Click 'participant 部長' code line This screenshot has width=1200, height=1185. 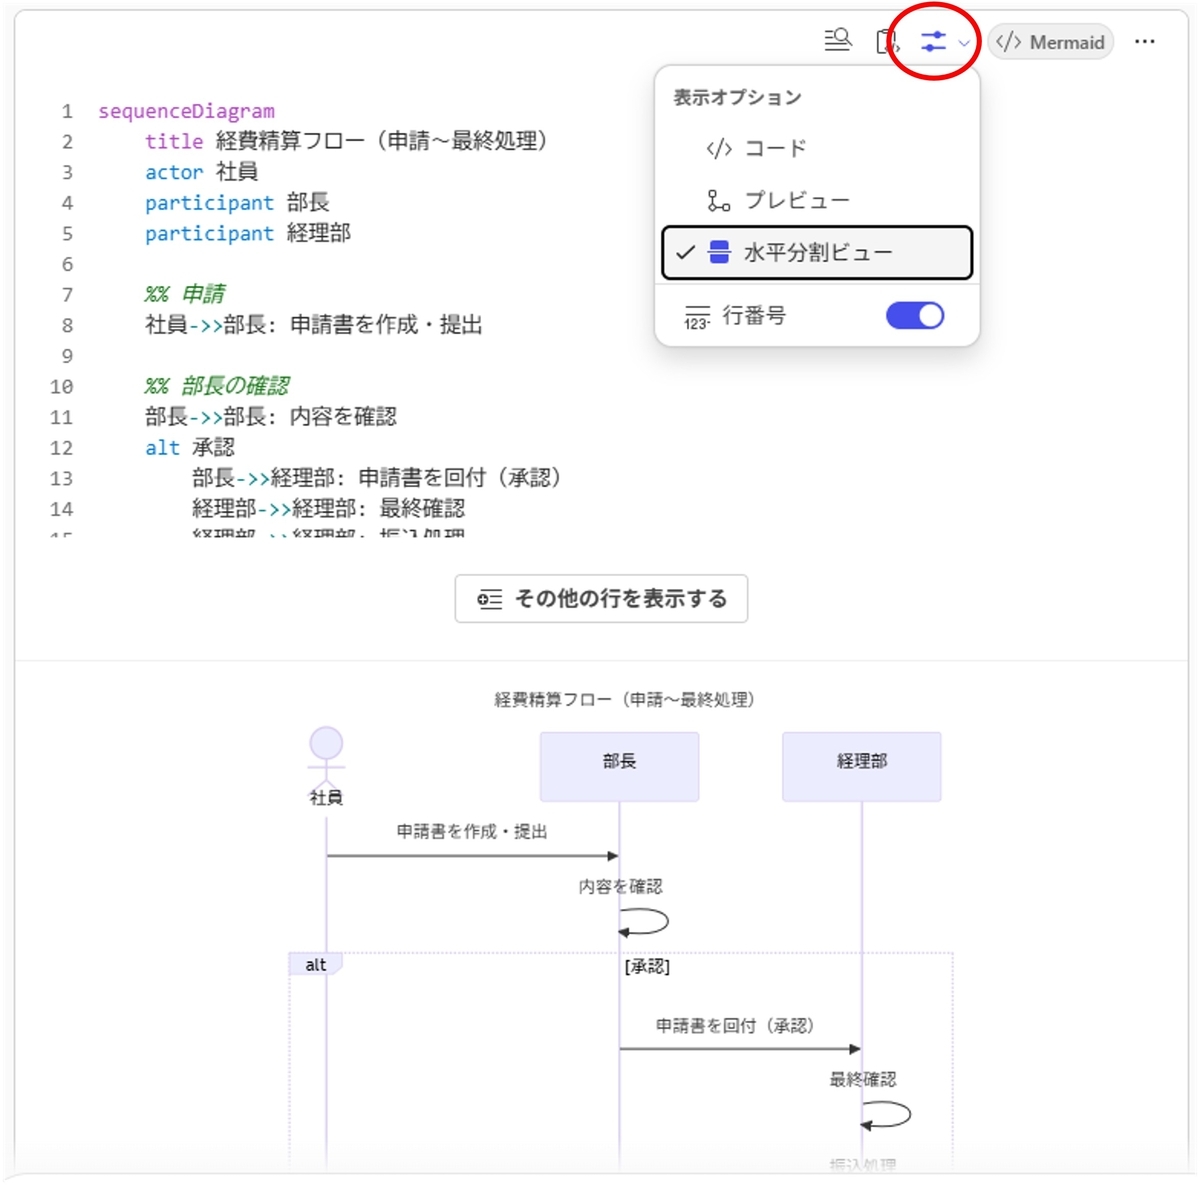tap(237, 203)
